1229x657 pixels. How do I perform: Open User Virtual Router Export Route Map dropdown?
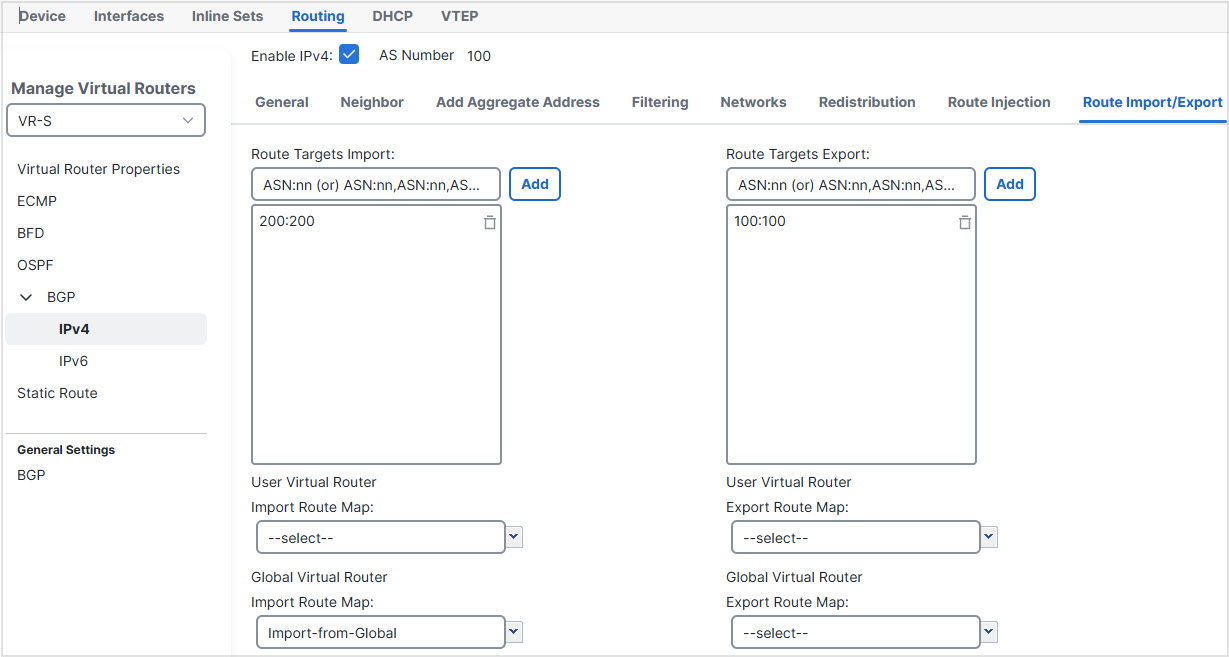(988, 537)
